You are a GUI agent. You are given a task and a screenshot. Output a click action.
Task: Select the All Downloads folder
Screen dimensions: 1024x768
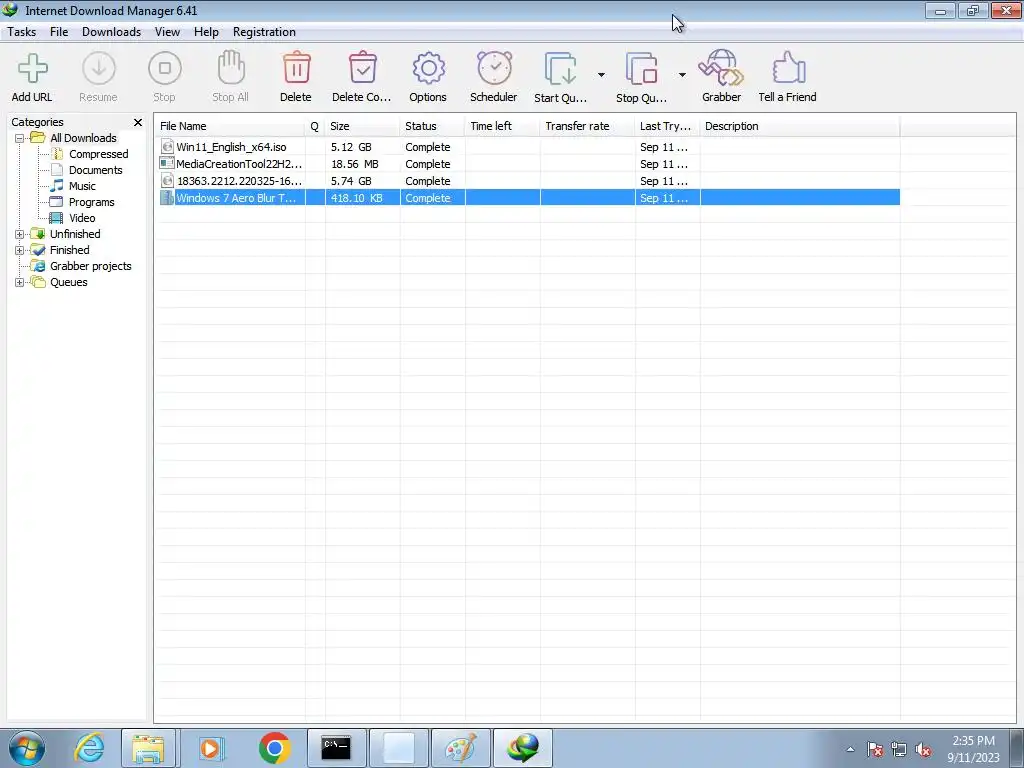83,138
